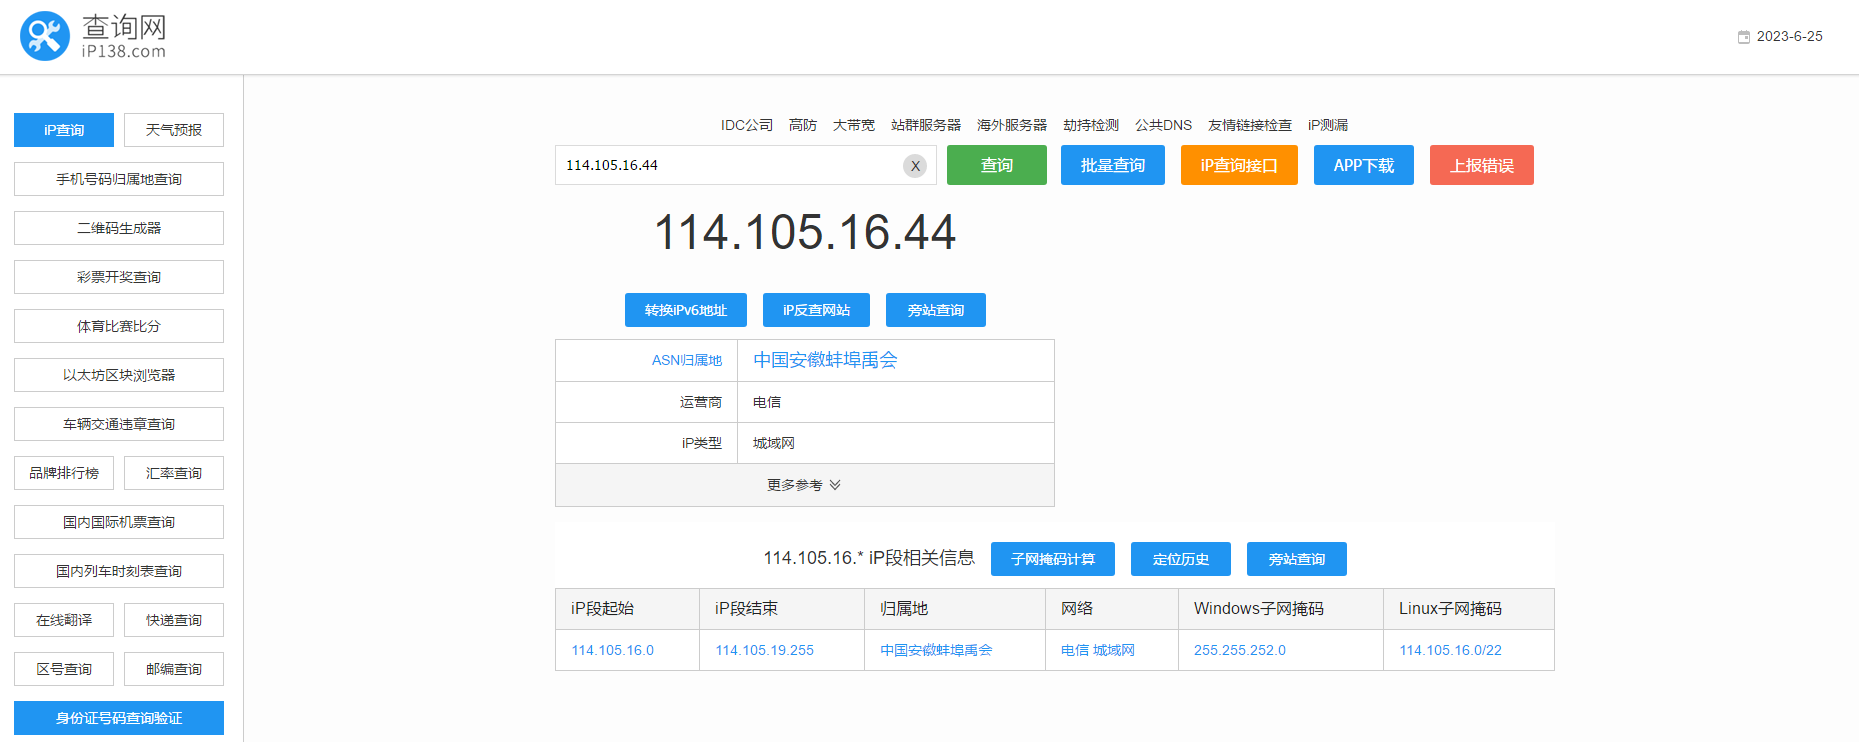Click the ASN归属地 link

(687, 360)
